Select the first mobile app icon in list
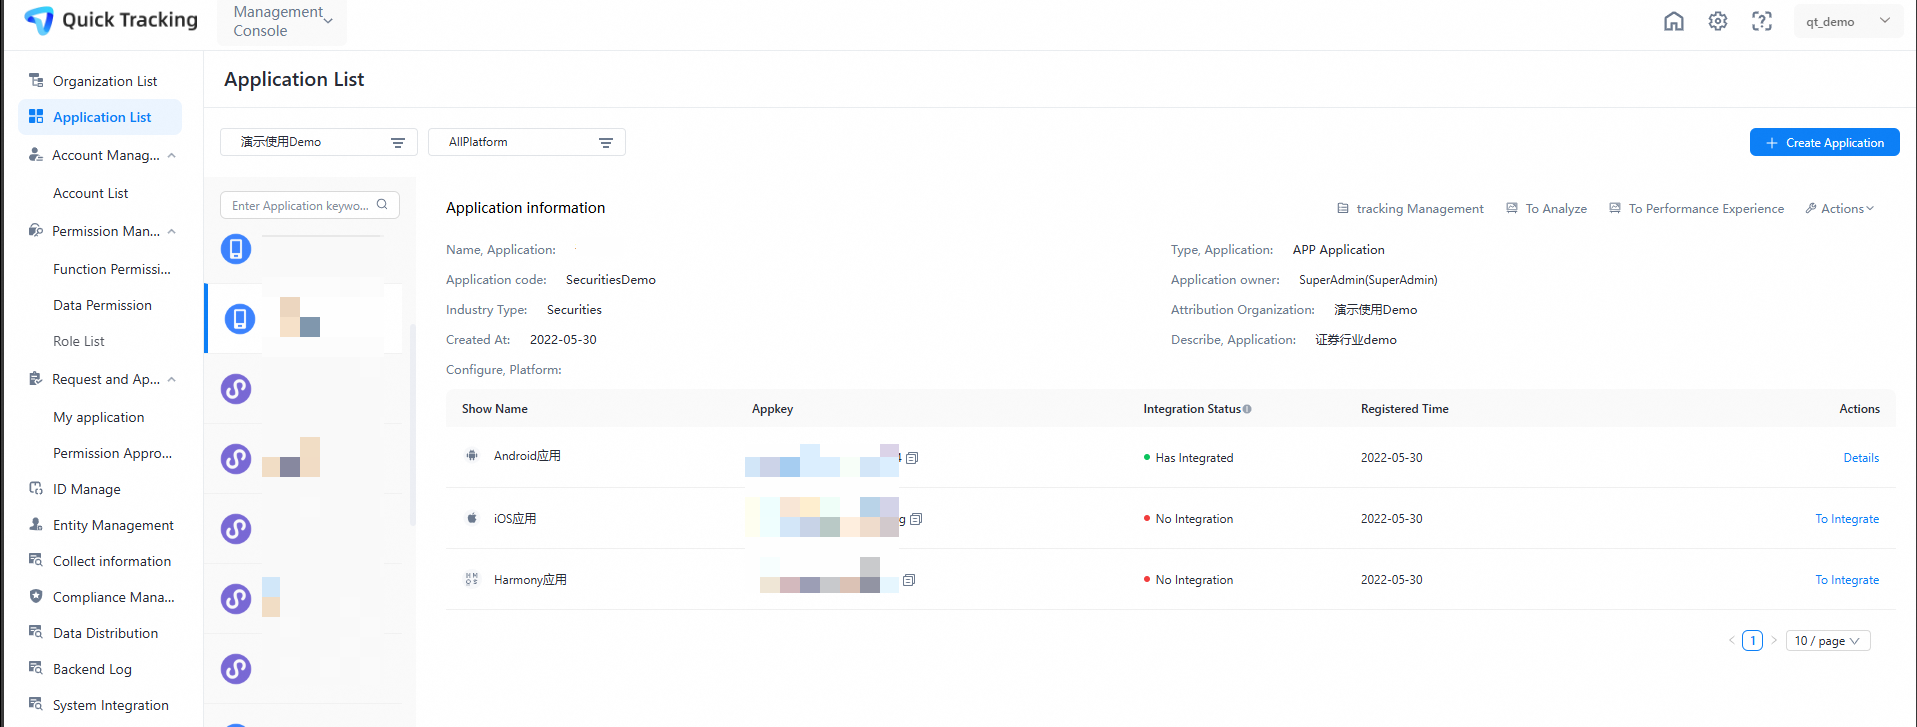This screenshot has height=727, width=1917. click(x=236, y=249)
